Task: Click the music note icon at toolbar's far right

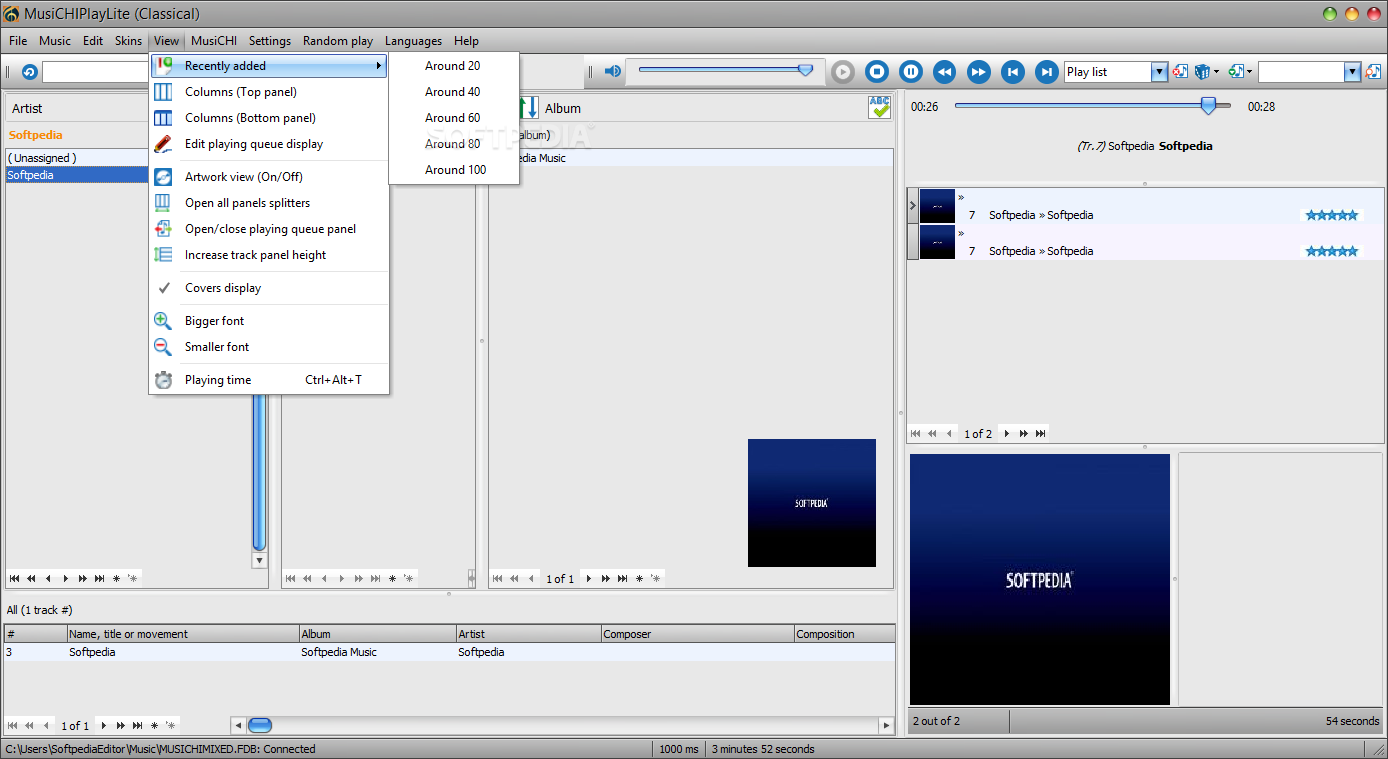Action: [x=1373, y=72]
